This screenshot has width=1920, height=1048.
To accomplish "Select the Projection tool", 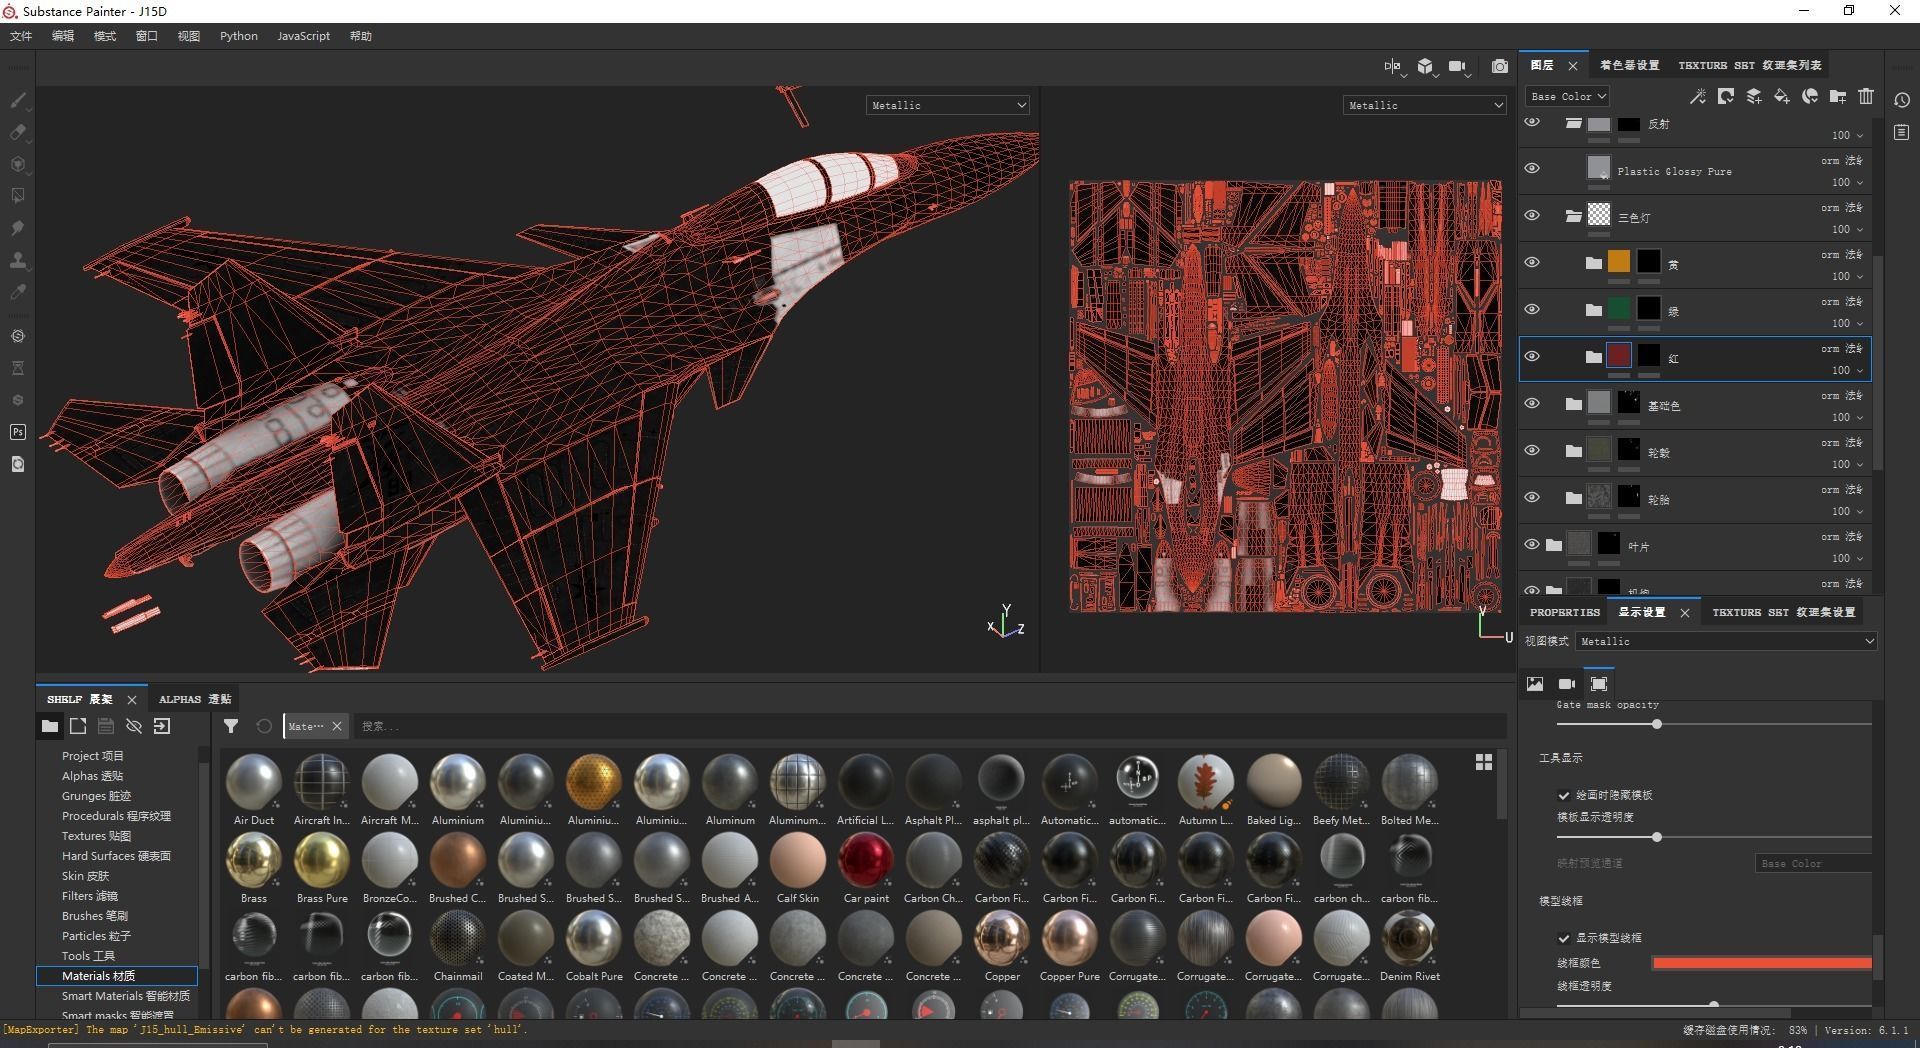I will pyautogui.click(x=18, y=164).
